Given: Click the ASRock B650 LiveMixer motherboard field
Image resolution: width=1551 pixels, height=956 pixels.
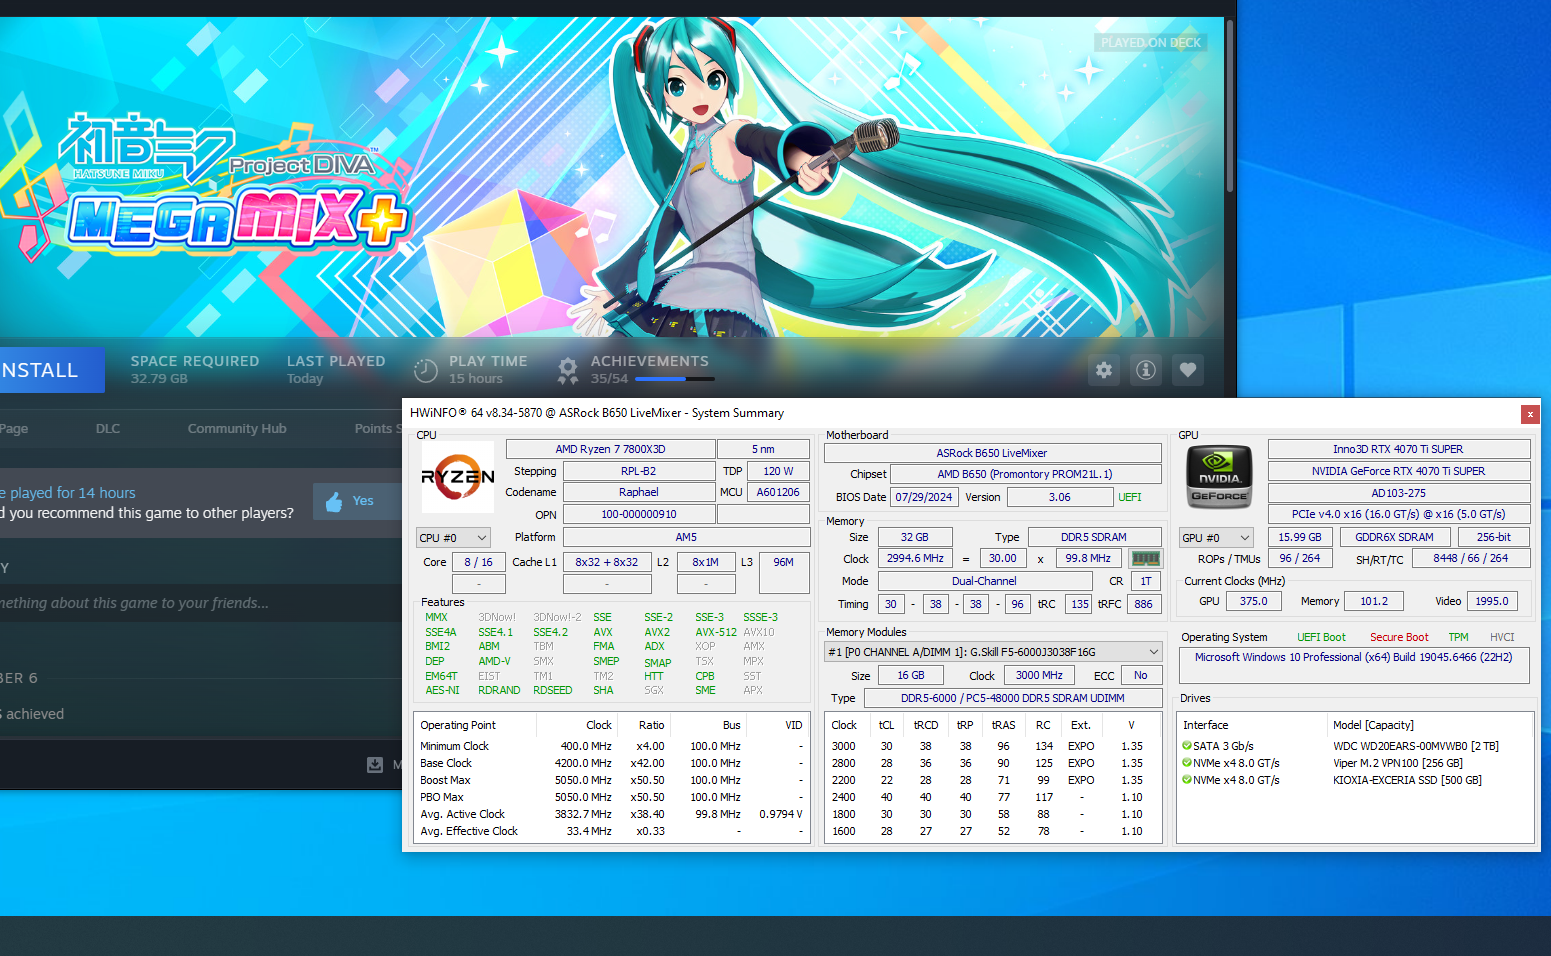Looking at the screenshot, I should [x=992, y=453].
